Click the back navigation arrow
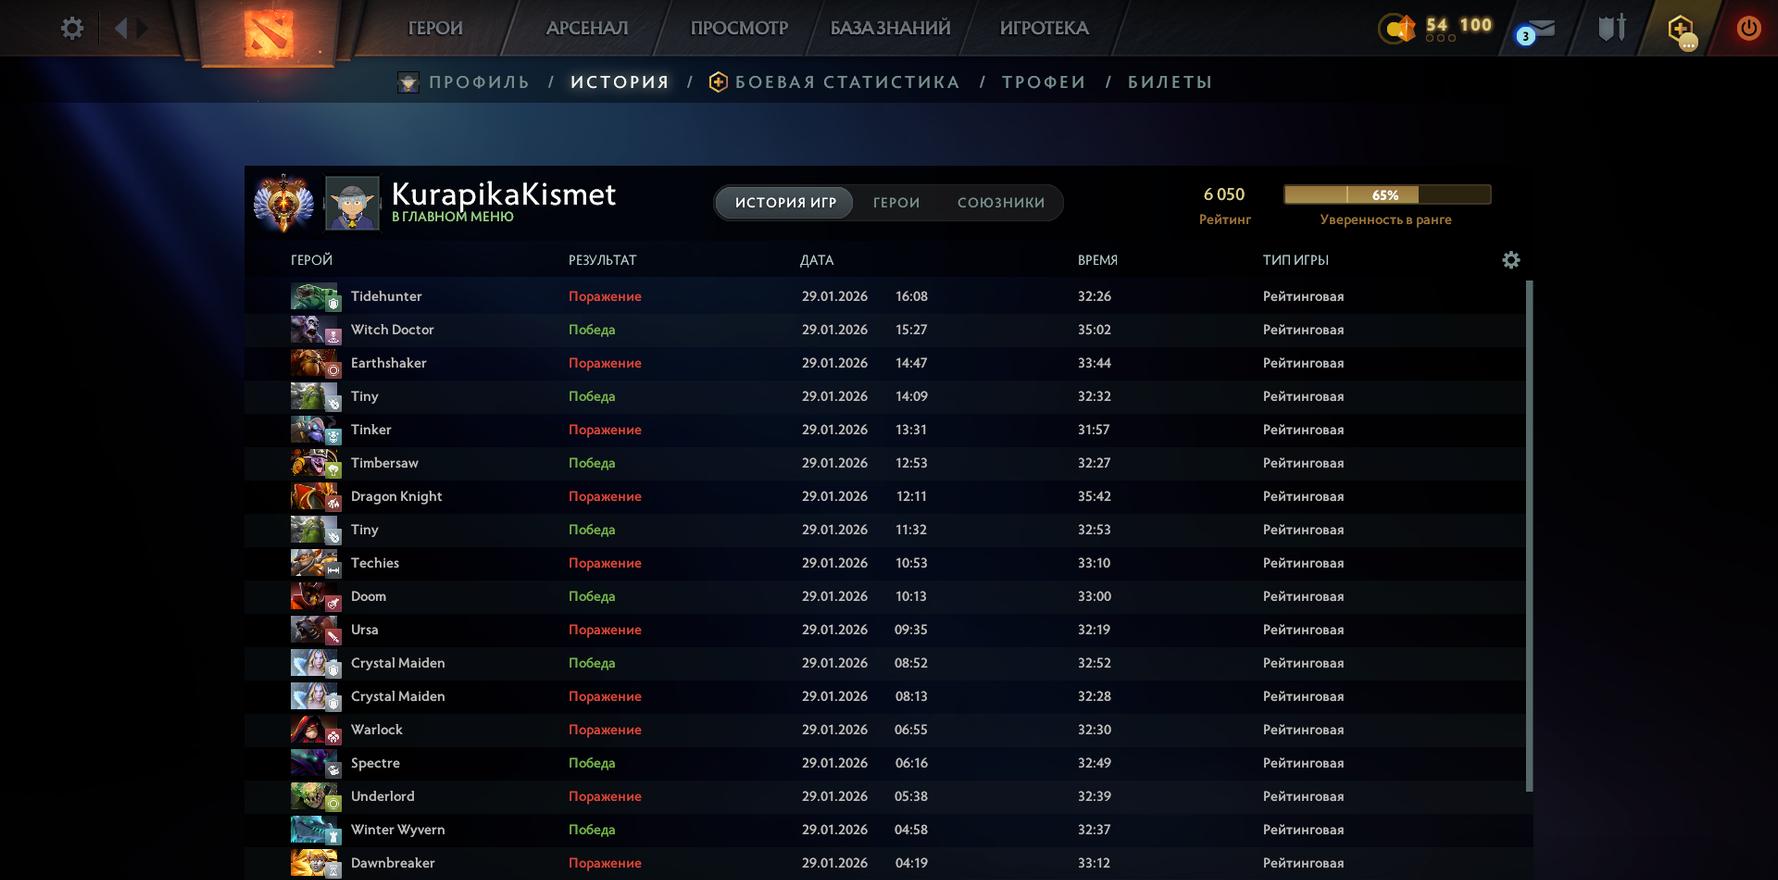The image size is (1778, 880). (121, 28)
